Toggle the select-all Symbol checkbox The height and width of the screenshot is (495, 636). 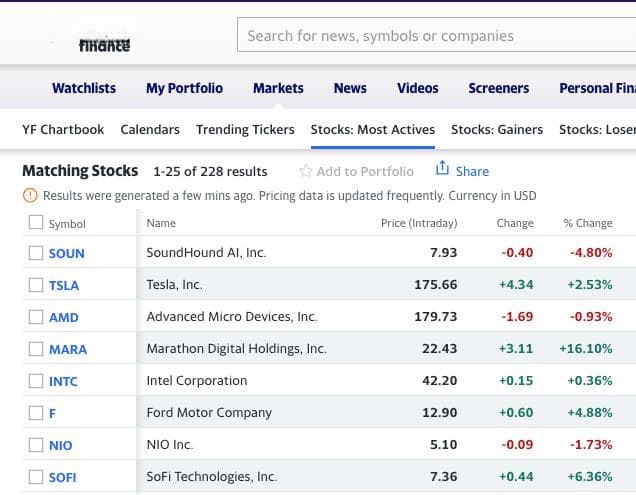point(36,222)
